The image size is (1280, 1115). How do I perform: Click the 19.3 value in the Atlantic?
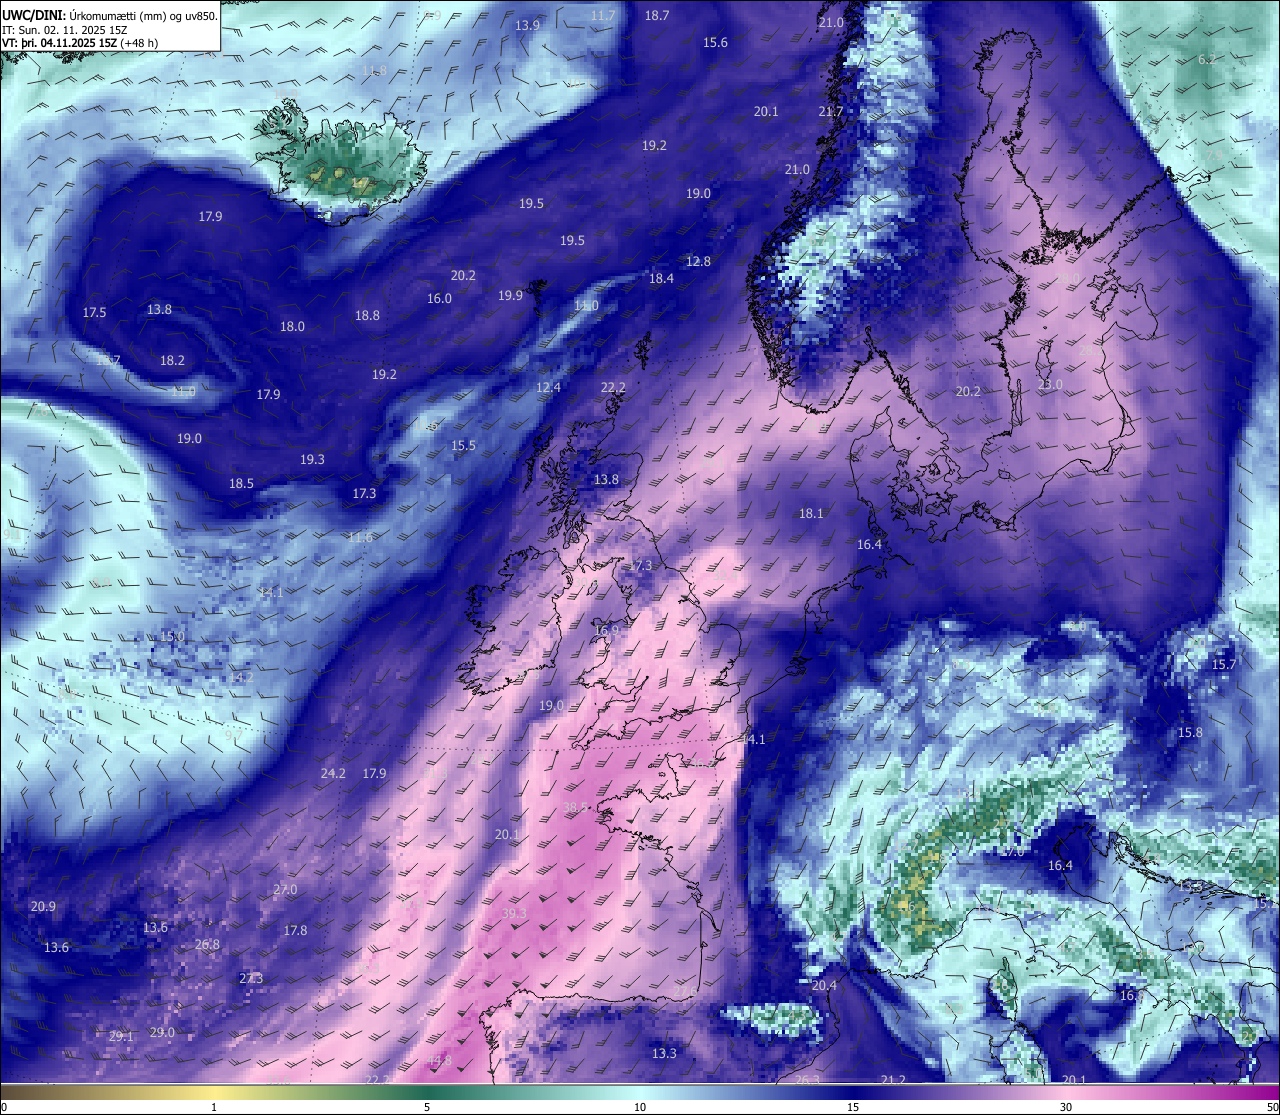tap(312, 459)
